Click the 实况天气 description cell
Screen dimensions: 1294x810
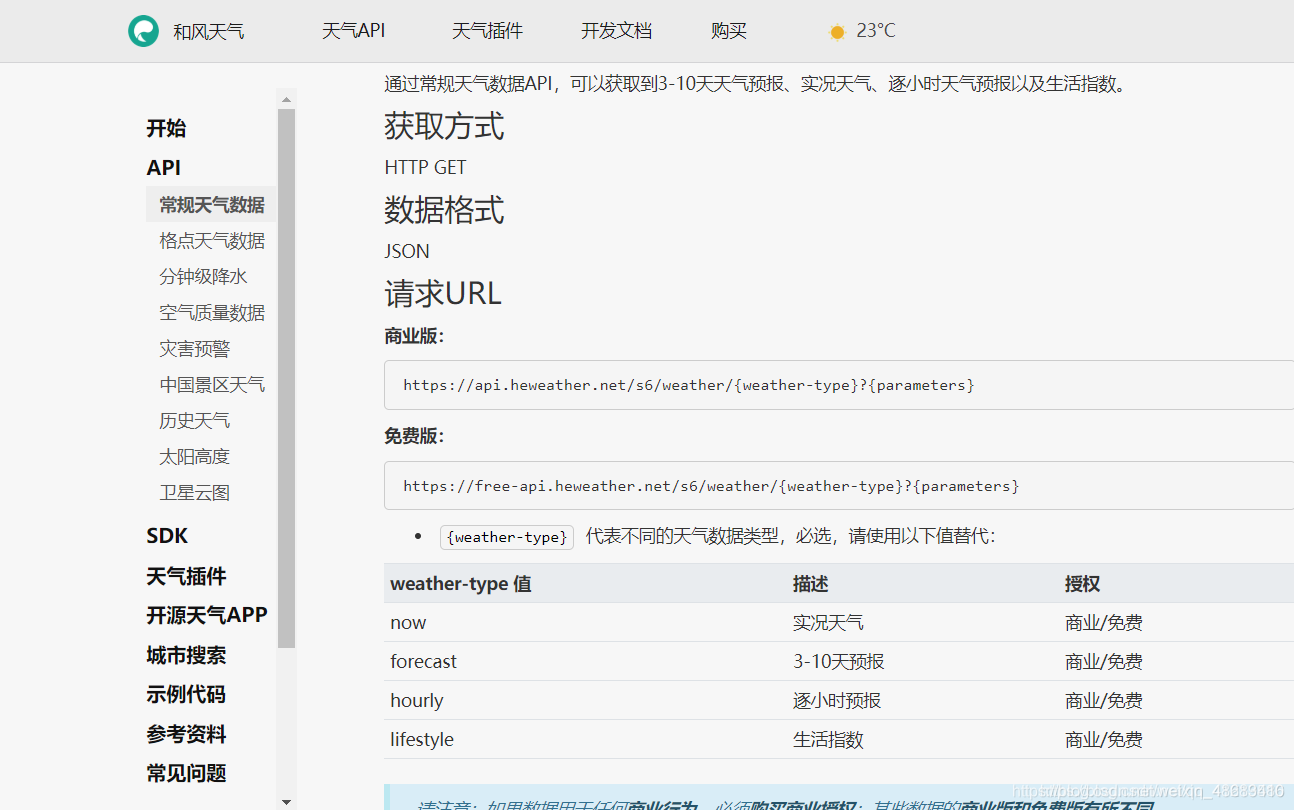pos(828,622)
